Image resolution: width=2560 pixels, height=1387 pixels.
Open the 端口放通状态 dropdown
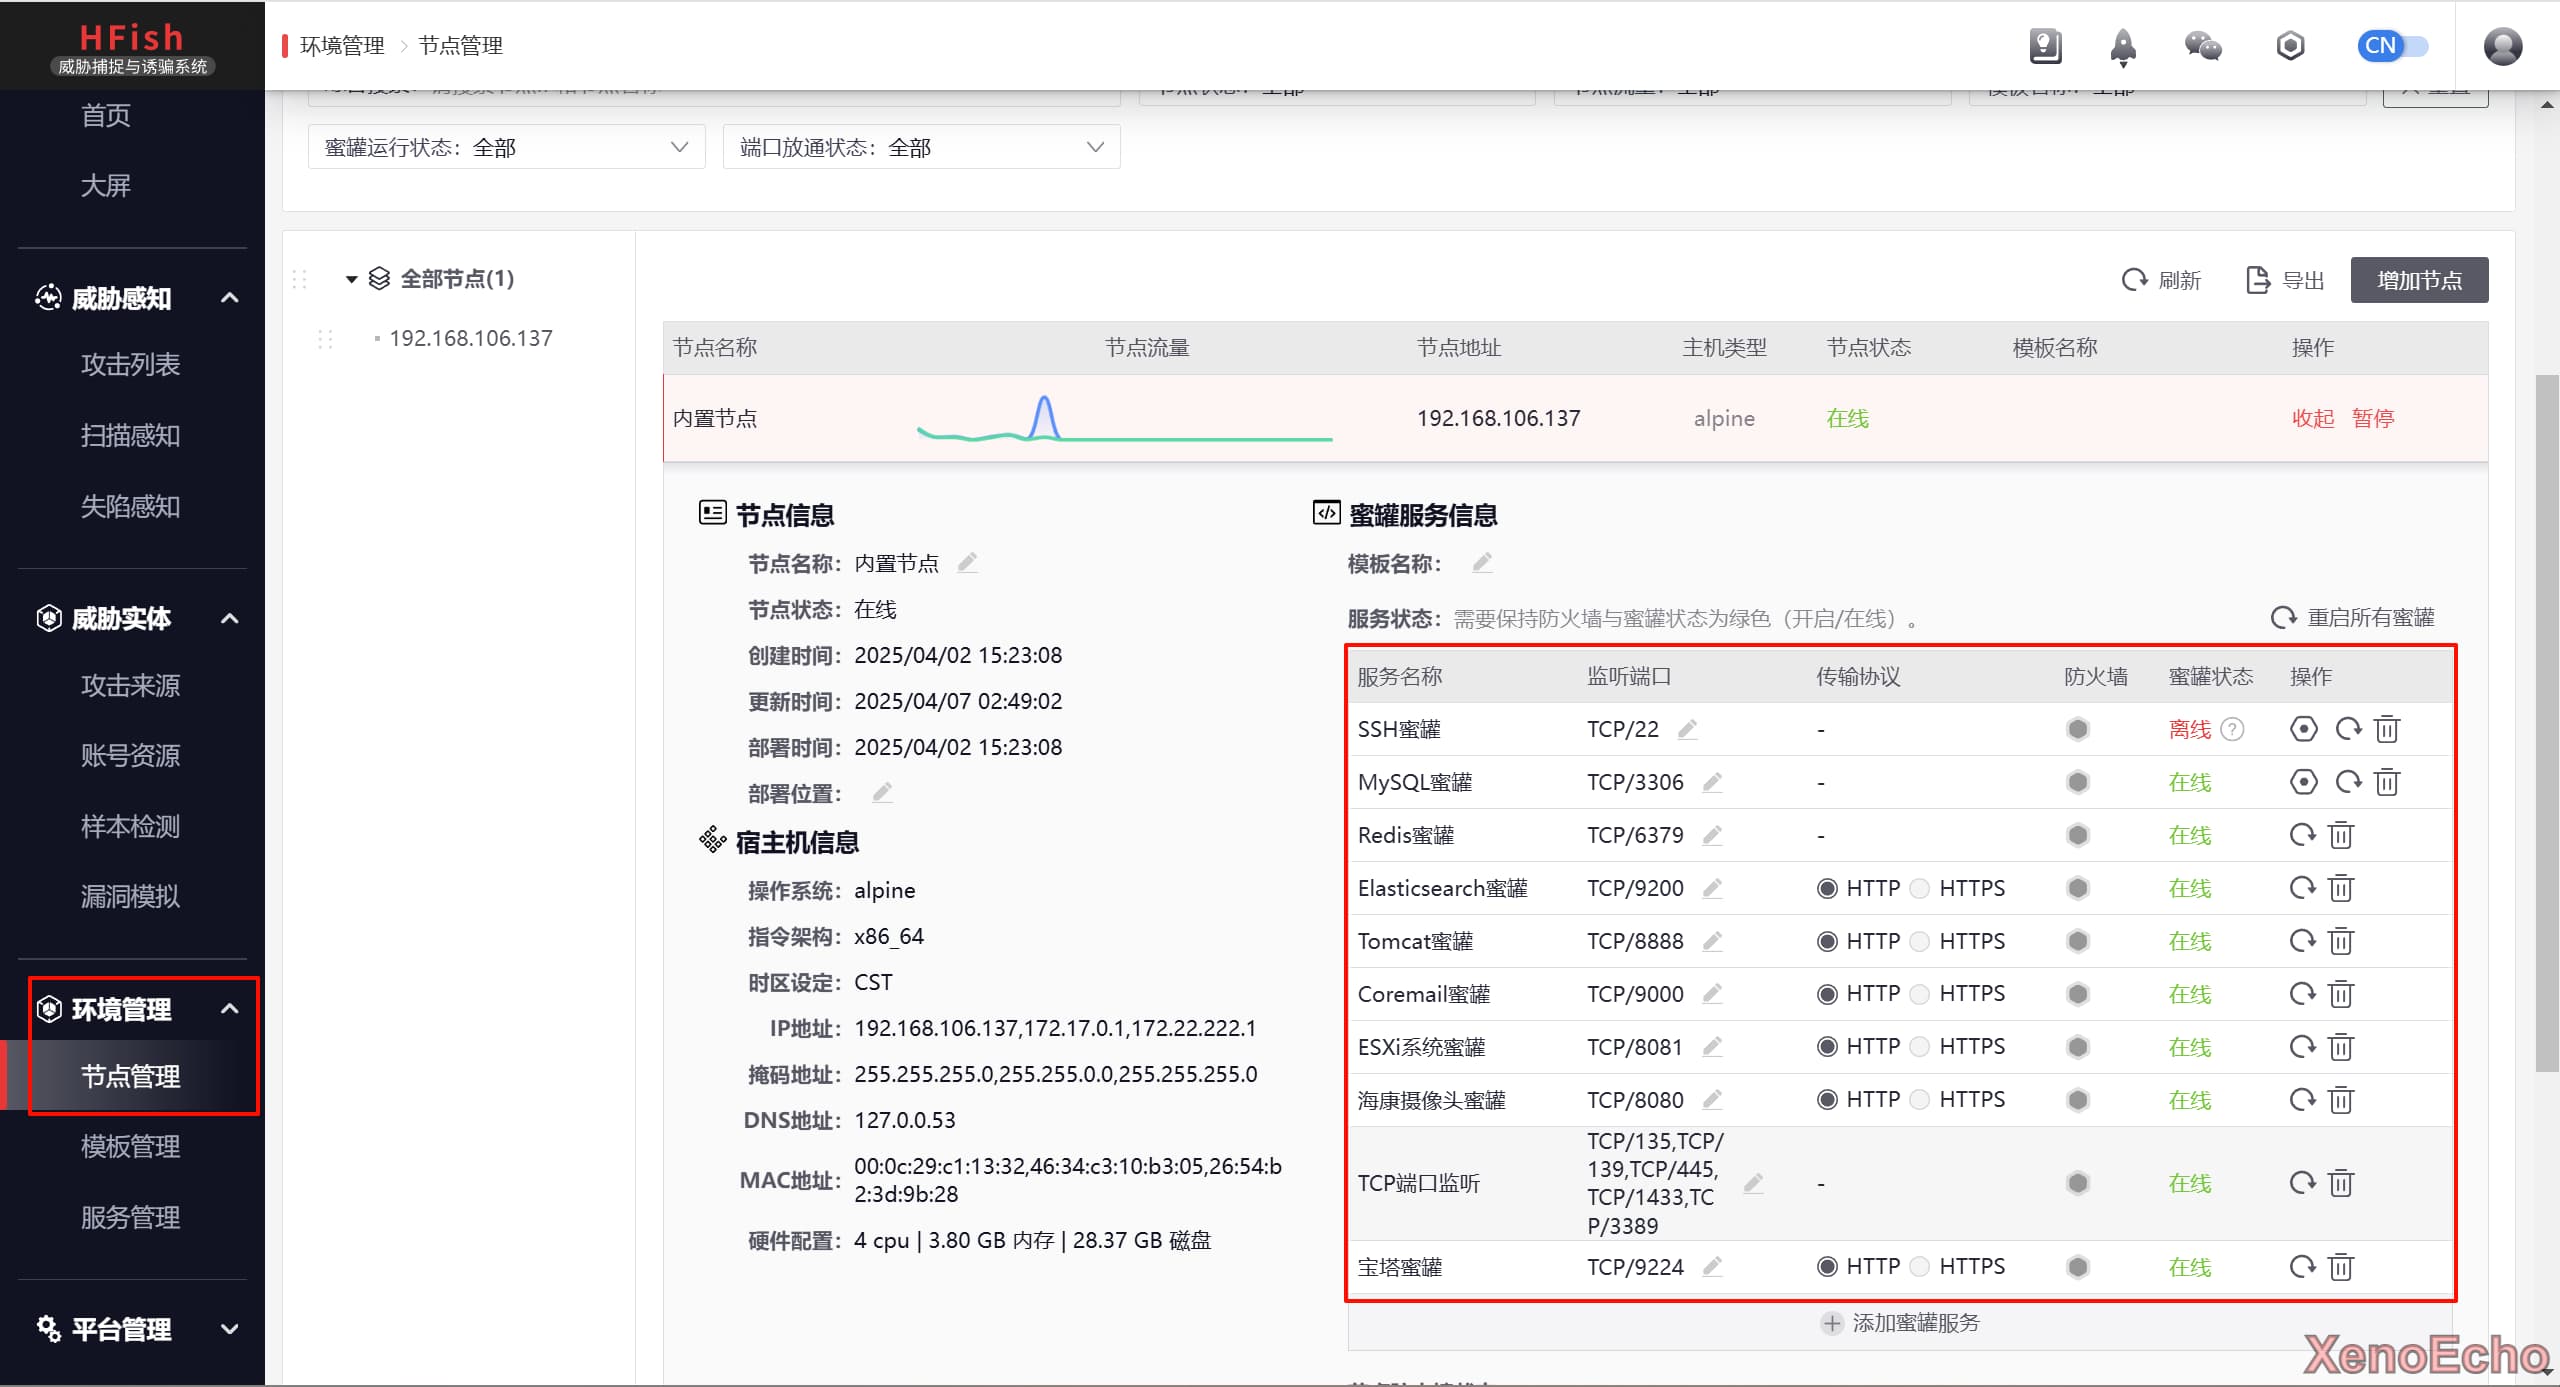(x=920, y=147)
